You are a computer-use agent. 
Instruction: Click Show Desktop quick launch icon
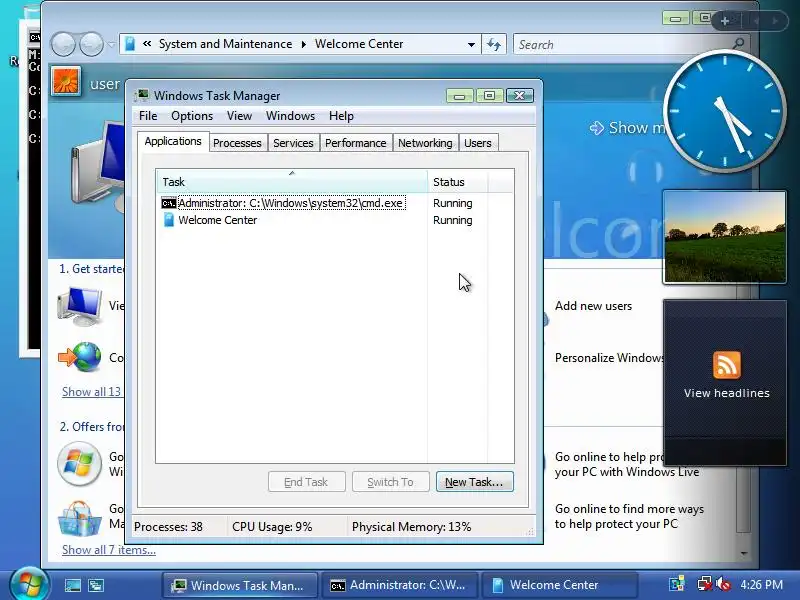(72, 585)
